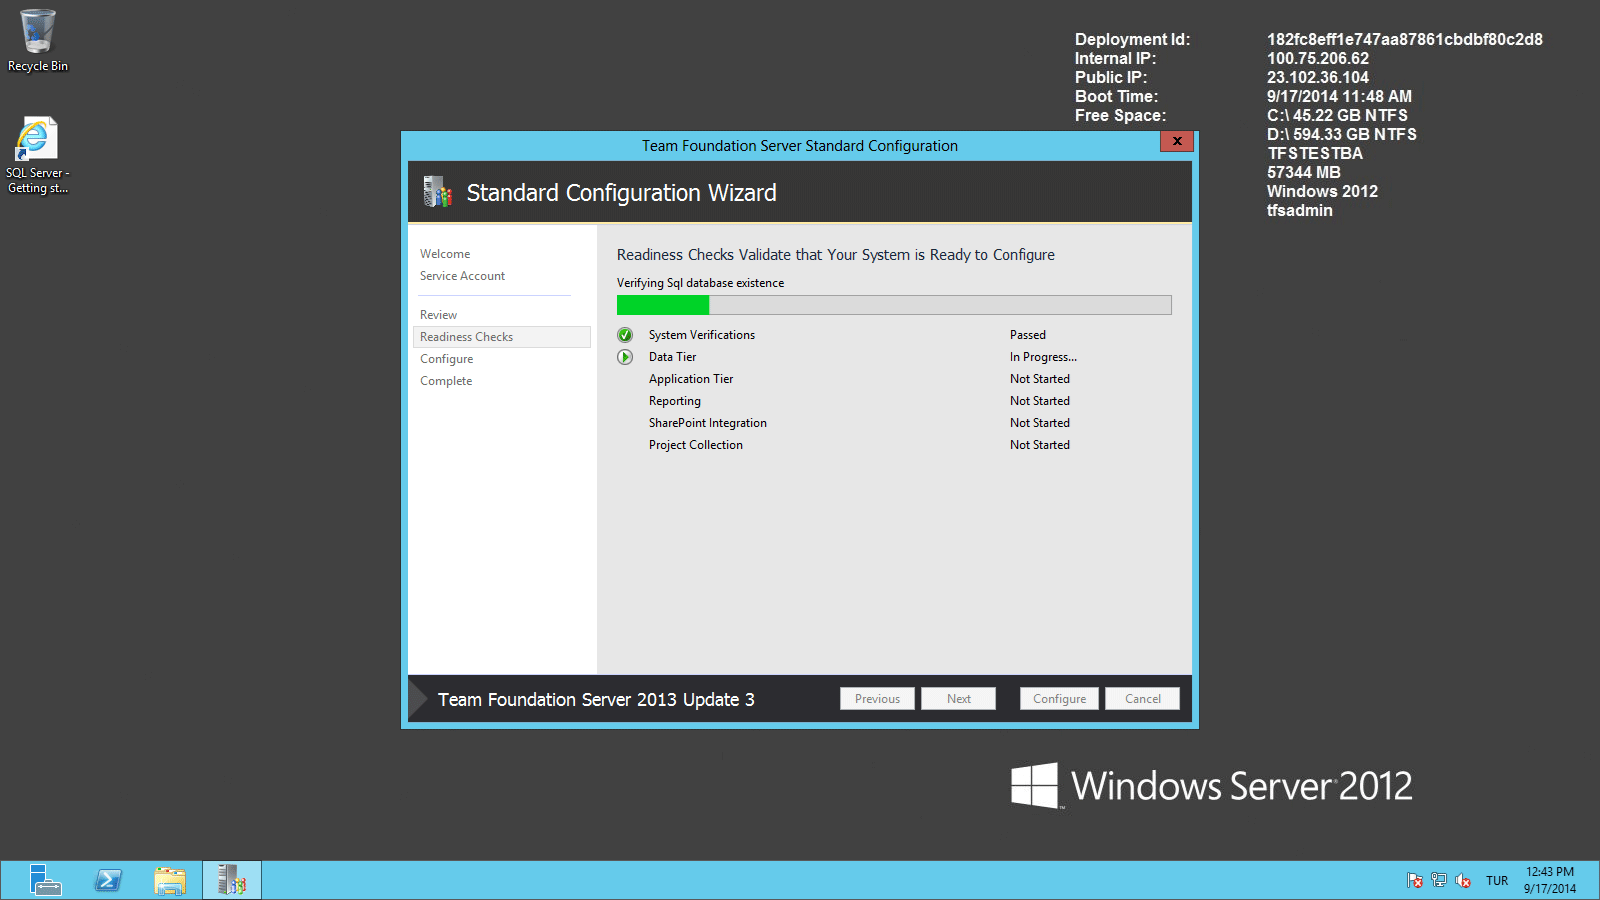Screen dimensions: 1600x900
Task: Select the Complete step
Action: (x=446, y=381)
